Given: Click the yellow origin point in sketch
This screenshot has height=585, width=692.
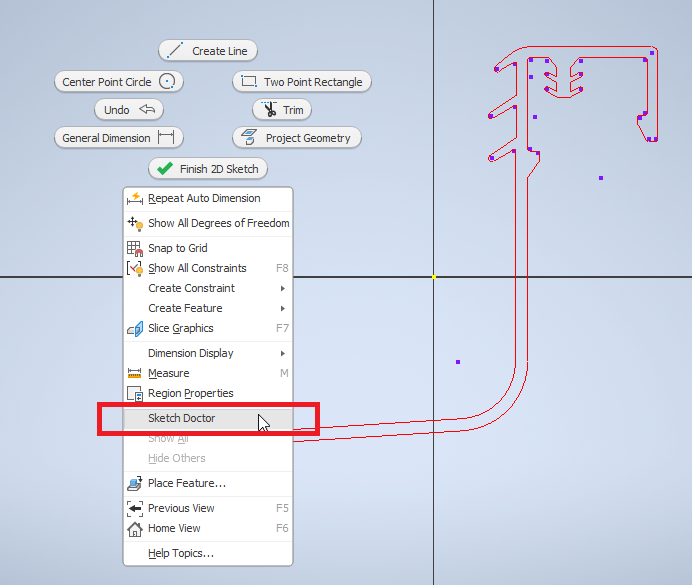Looking at the screenshot, I should (433, 277).
